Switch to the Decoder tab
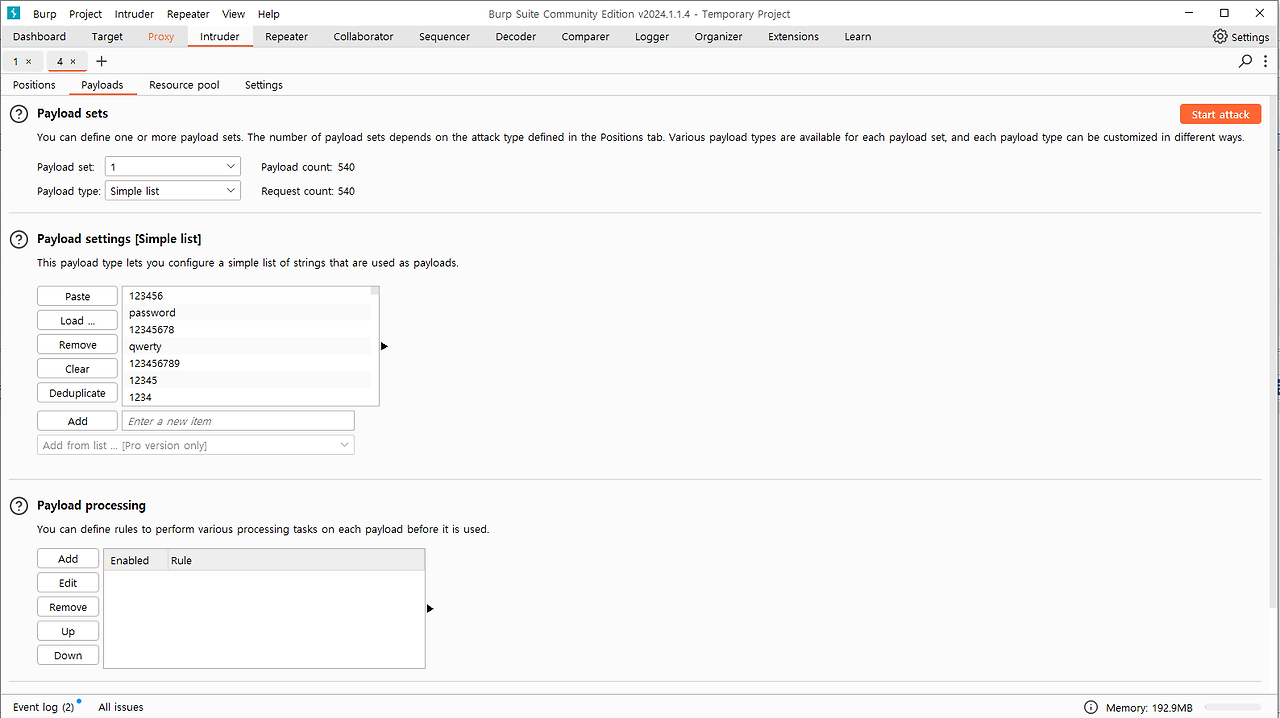The width and height of the screenshot is (1280, 718). pos(516,36)
